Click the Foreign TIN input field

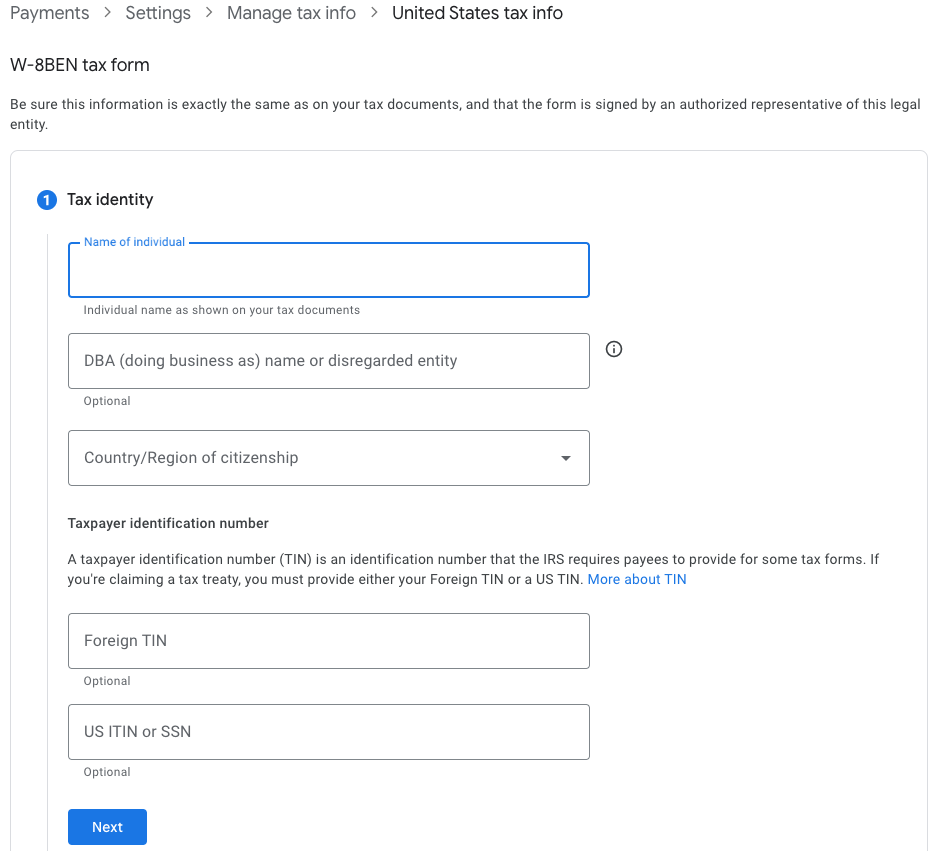(329, 641)
